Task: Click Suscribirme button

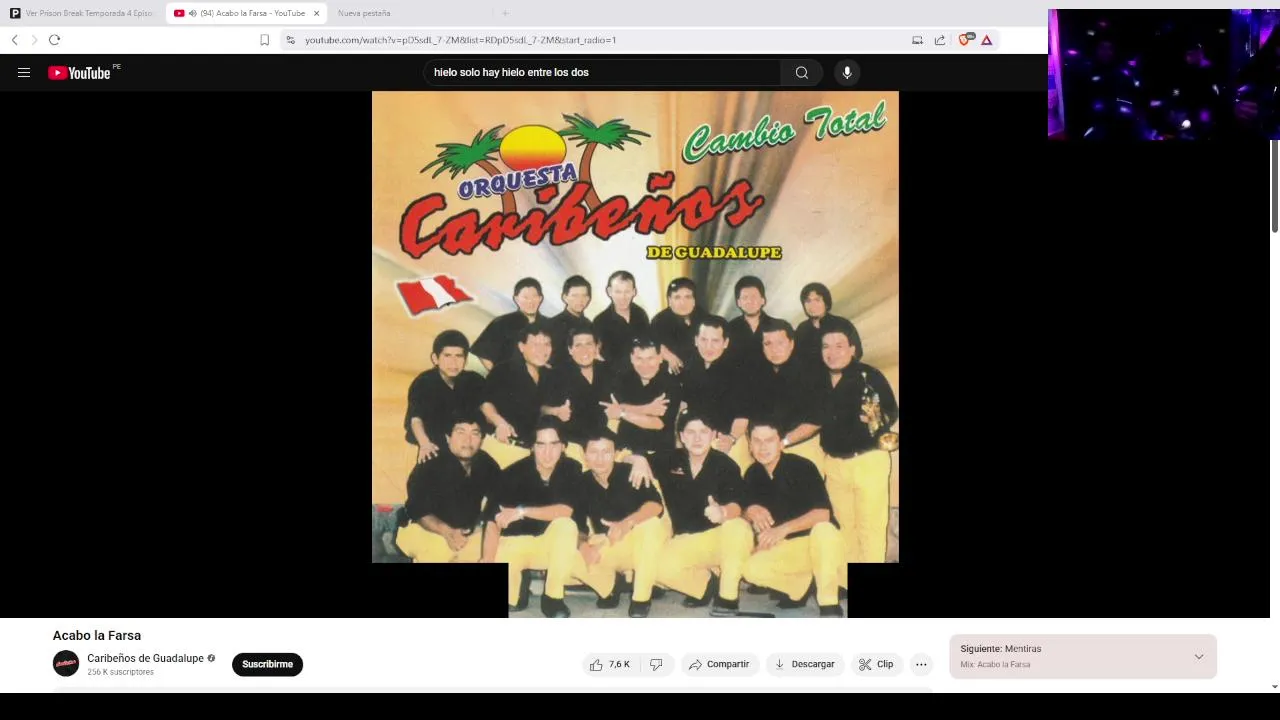Action: (267, 664)
